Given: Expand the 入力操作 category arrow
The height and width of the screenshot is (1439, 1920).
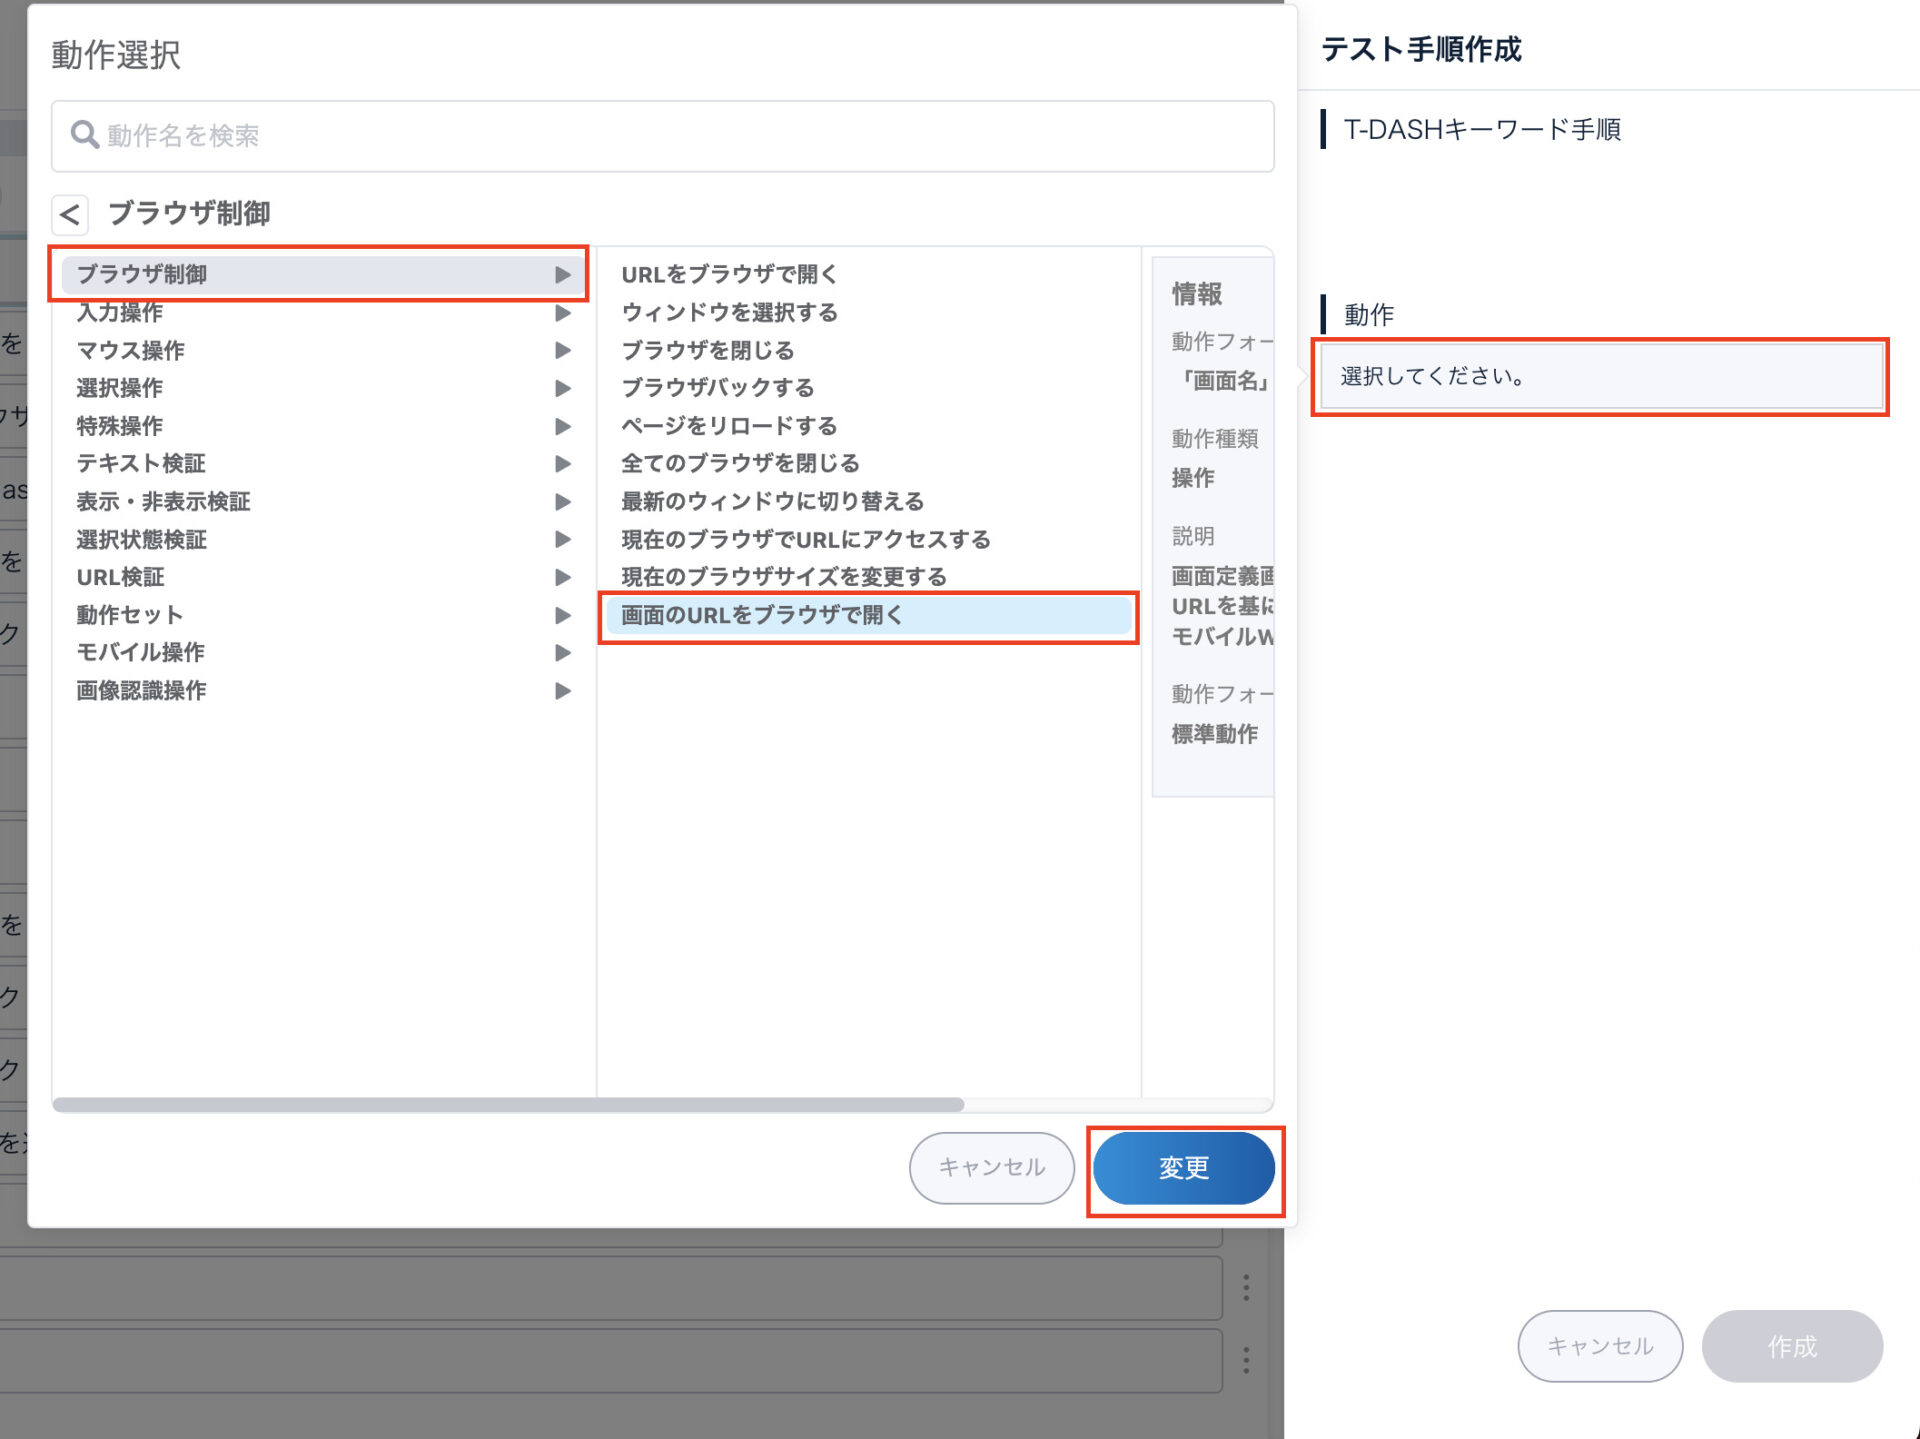Looking at the screenshot, I should (x=563, y=313).
